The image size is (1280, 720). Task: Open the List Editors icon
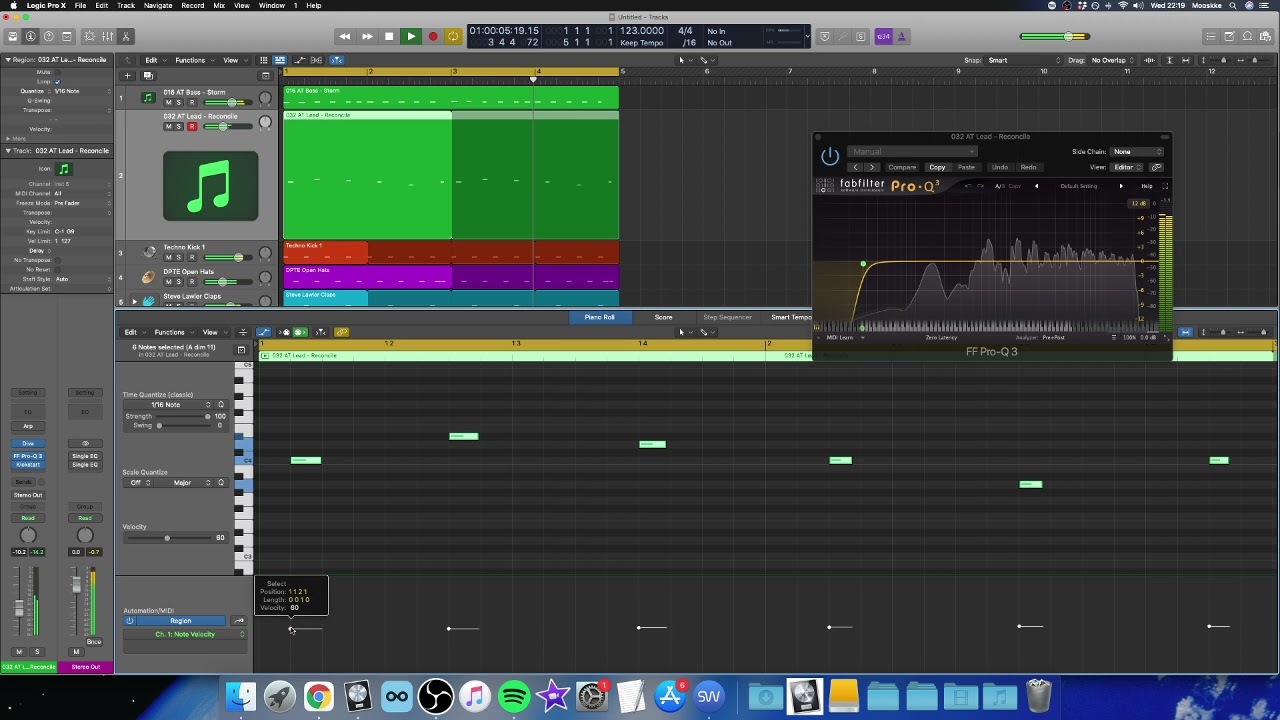click(x=1211, y=37)
